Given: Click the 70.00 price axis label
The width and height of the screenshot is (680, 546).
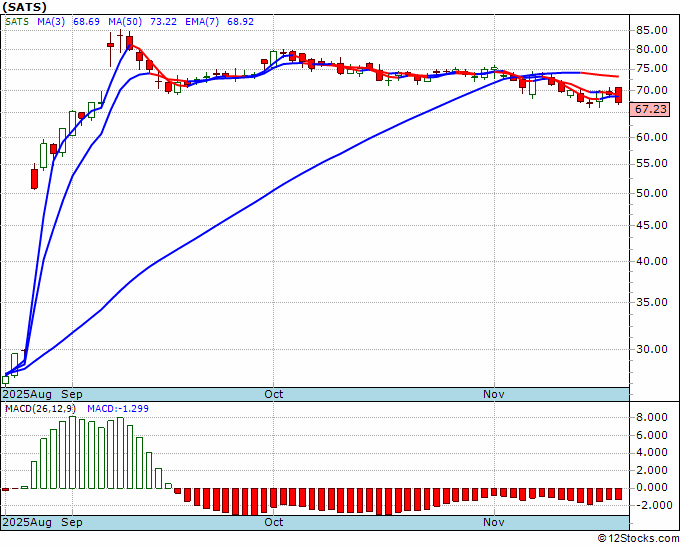Looking at the screenshot, I should (651, 90).
